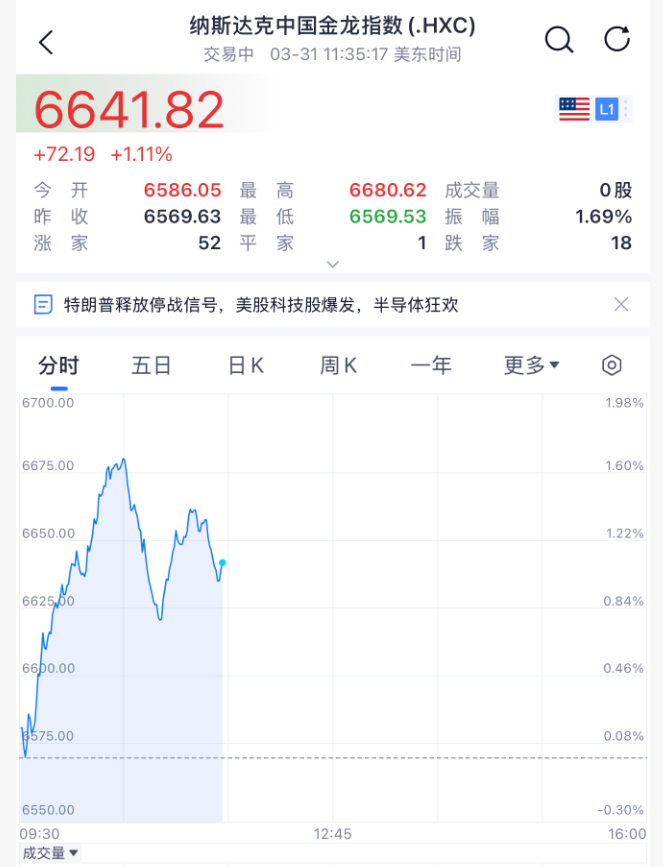Tap the blue current-price dot on chart

(222, 563)
